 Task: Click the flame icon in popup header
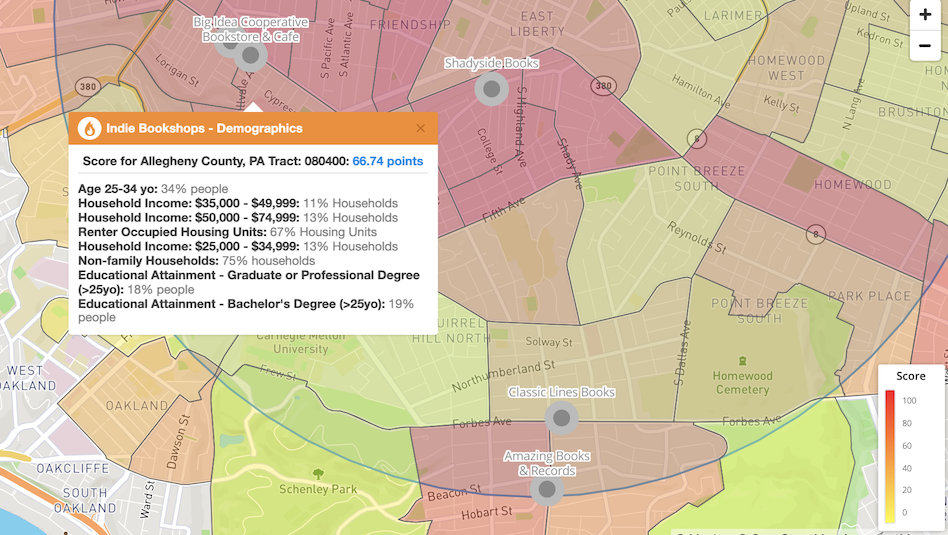point(90,128)
